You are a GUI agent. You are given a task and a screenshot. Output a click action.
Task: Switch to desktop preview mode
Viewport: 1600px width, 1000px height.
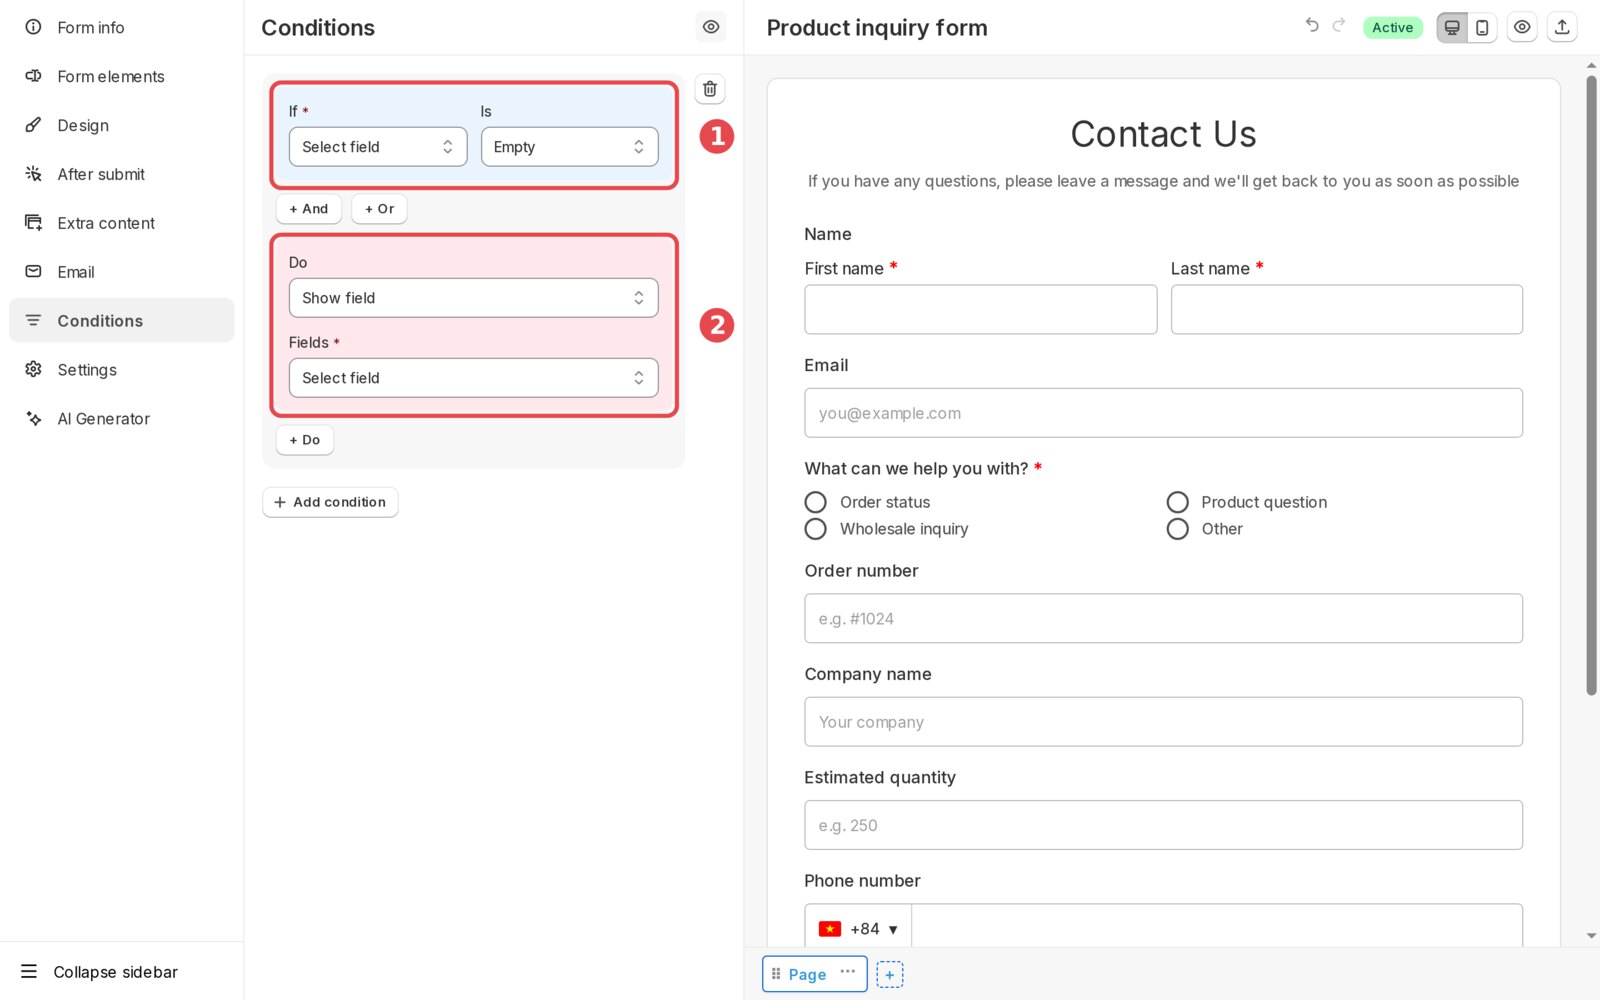1452,28
